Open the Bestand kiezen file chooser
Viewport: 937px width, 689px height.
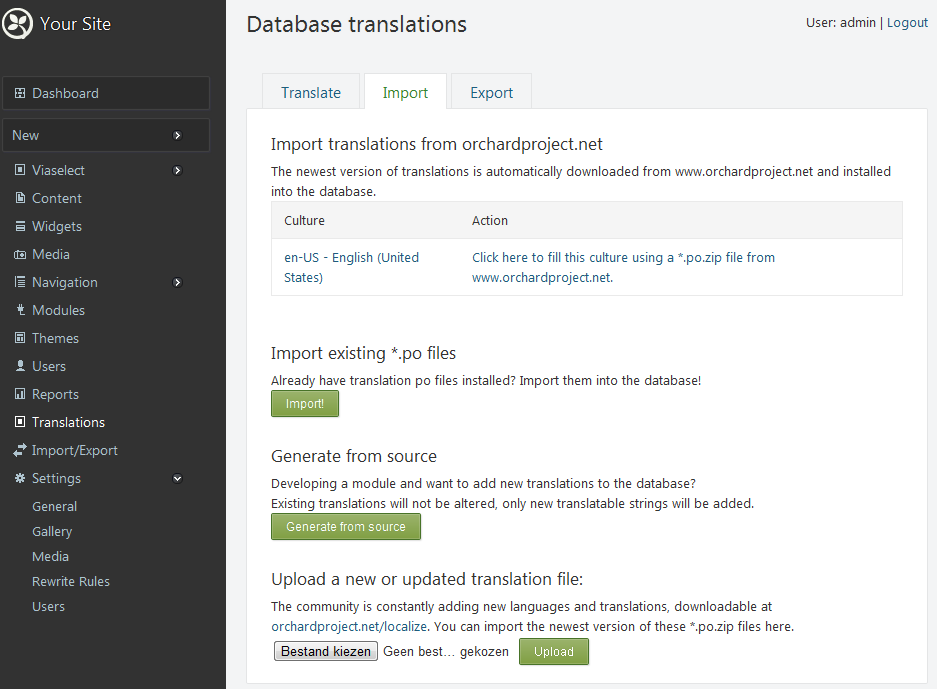point(326,652)
